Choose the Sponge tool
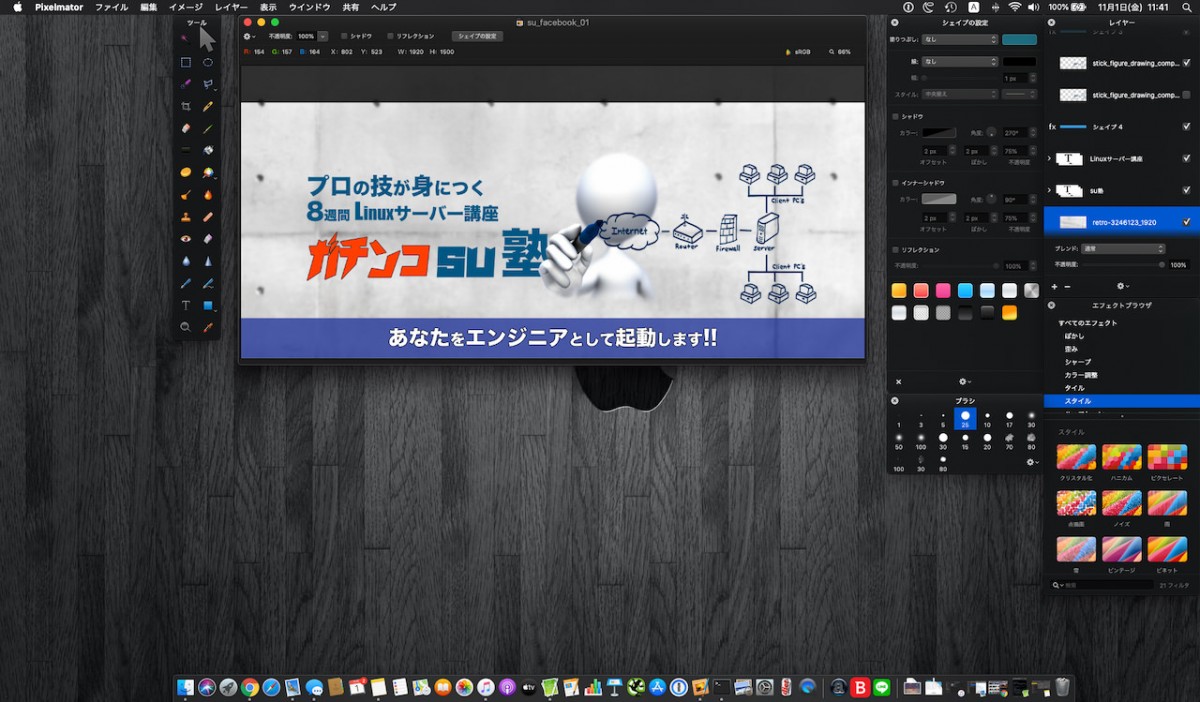Screen dimensions: 1200x702 [185, 172]
